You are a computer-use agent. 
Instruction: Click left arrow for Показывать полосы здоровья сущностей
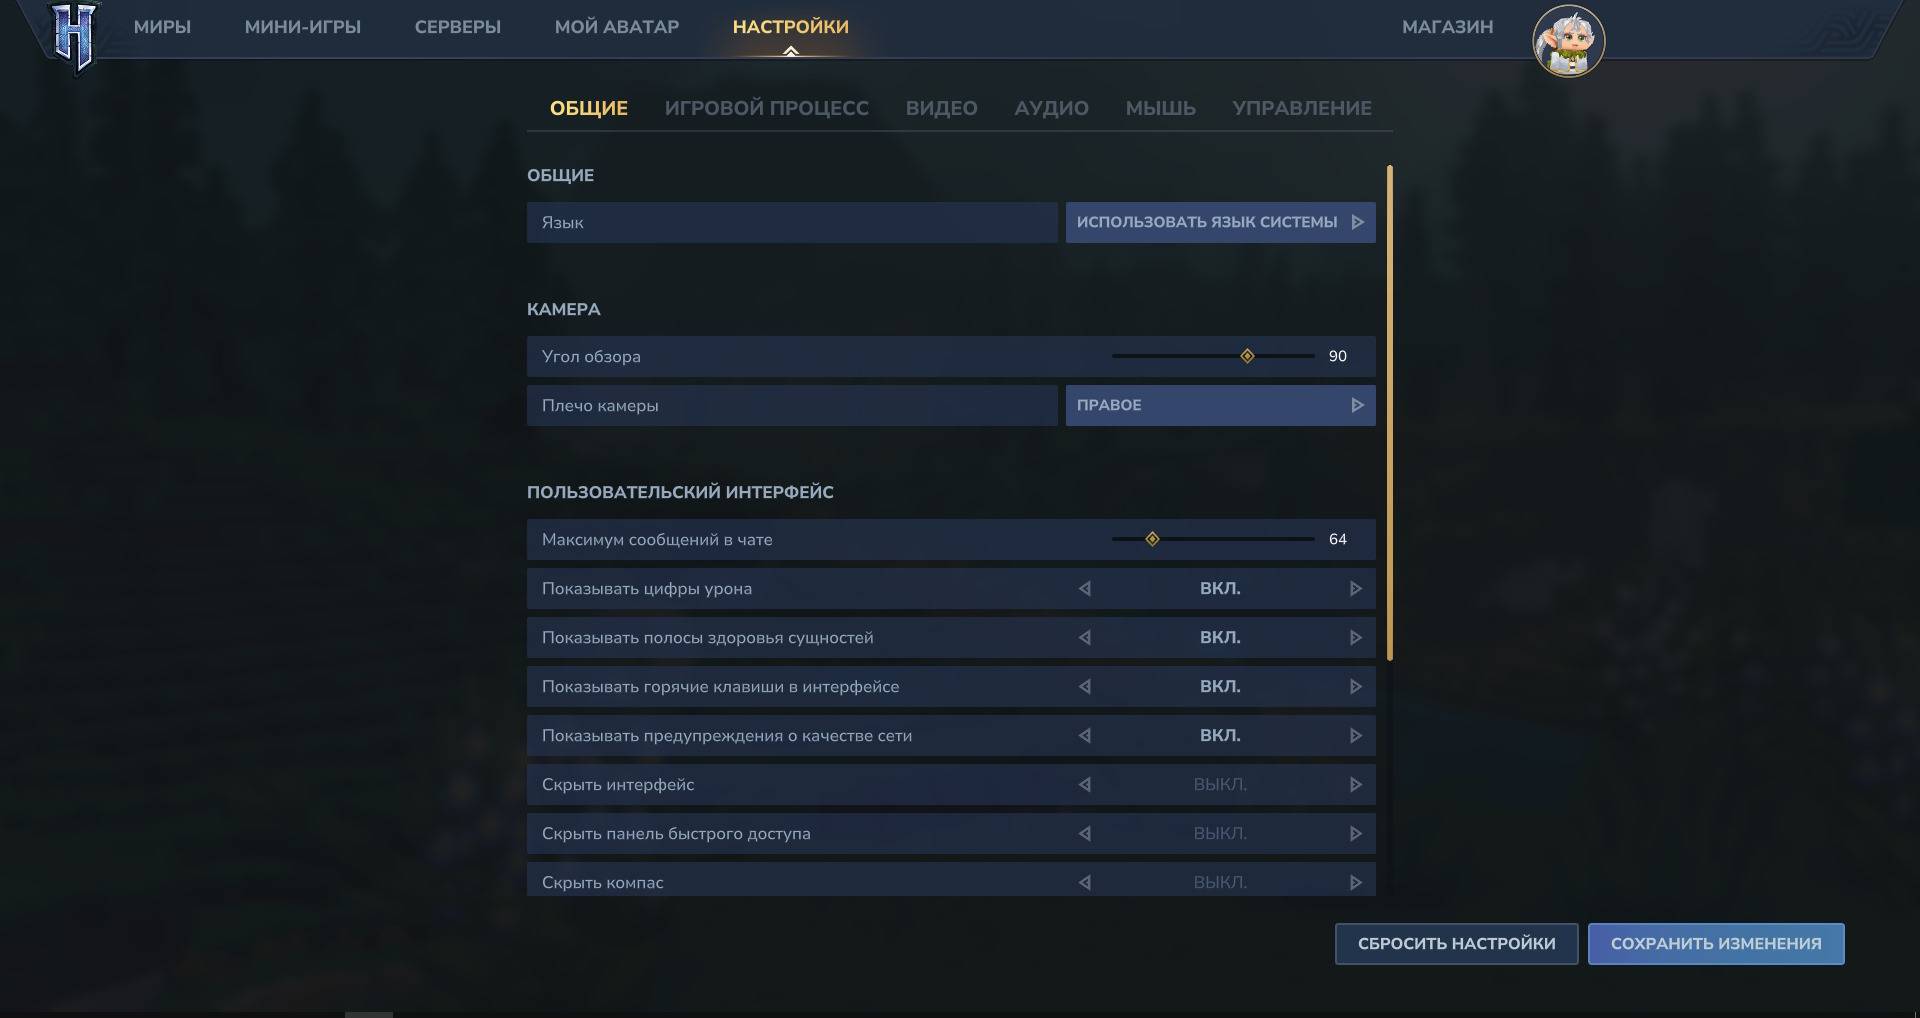[x=1085, y=638]
